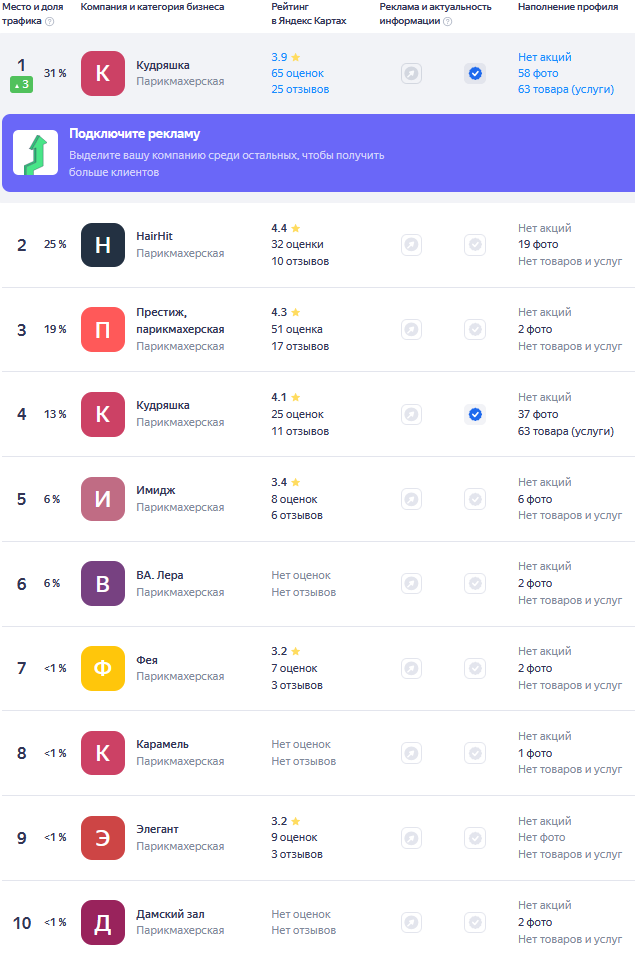Click the blue verified checkmark in row 1 Кудряшка
Image resolution: width=635 pixels, height=960 pixels.
475,73
